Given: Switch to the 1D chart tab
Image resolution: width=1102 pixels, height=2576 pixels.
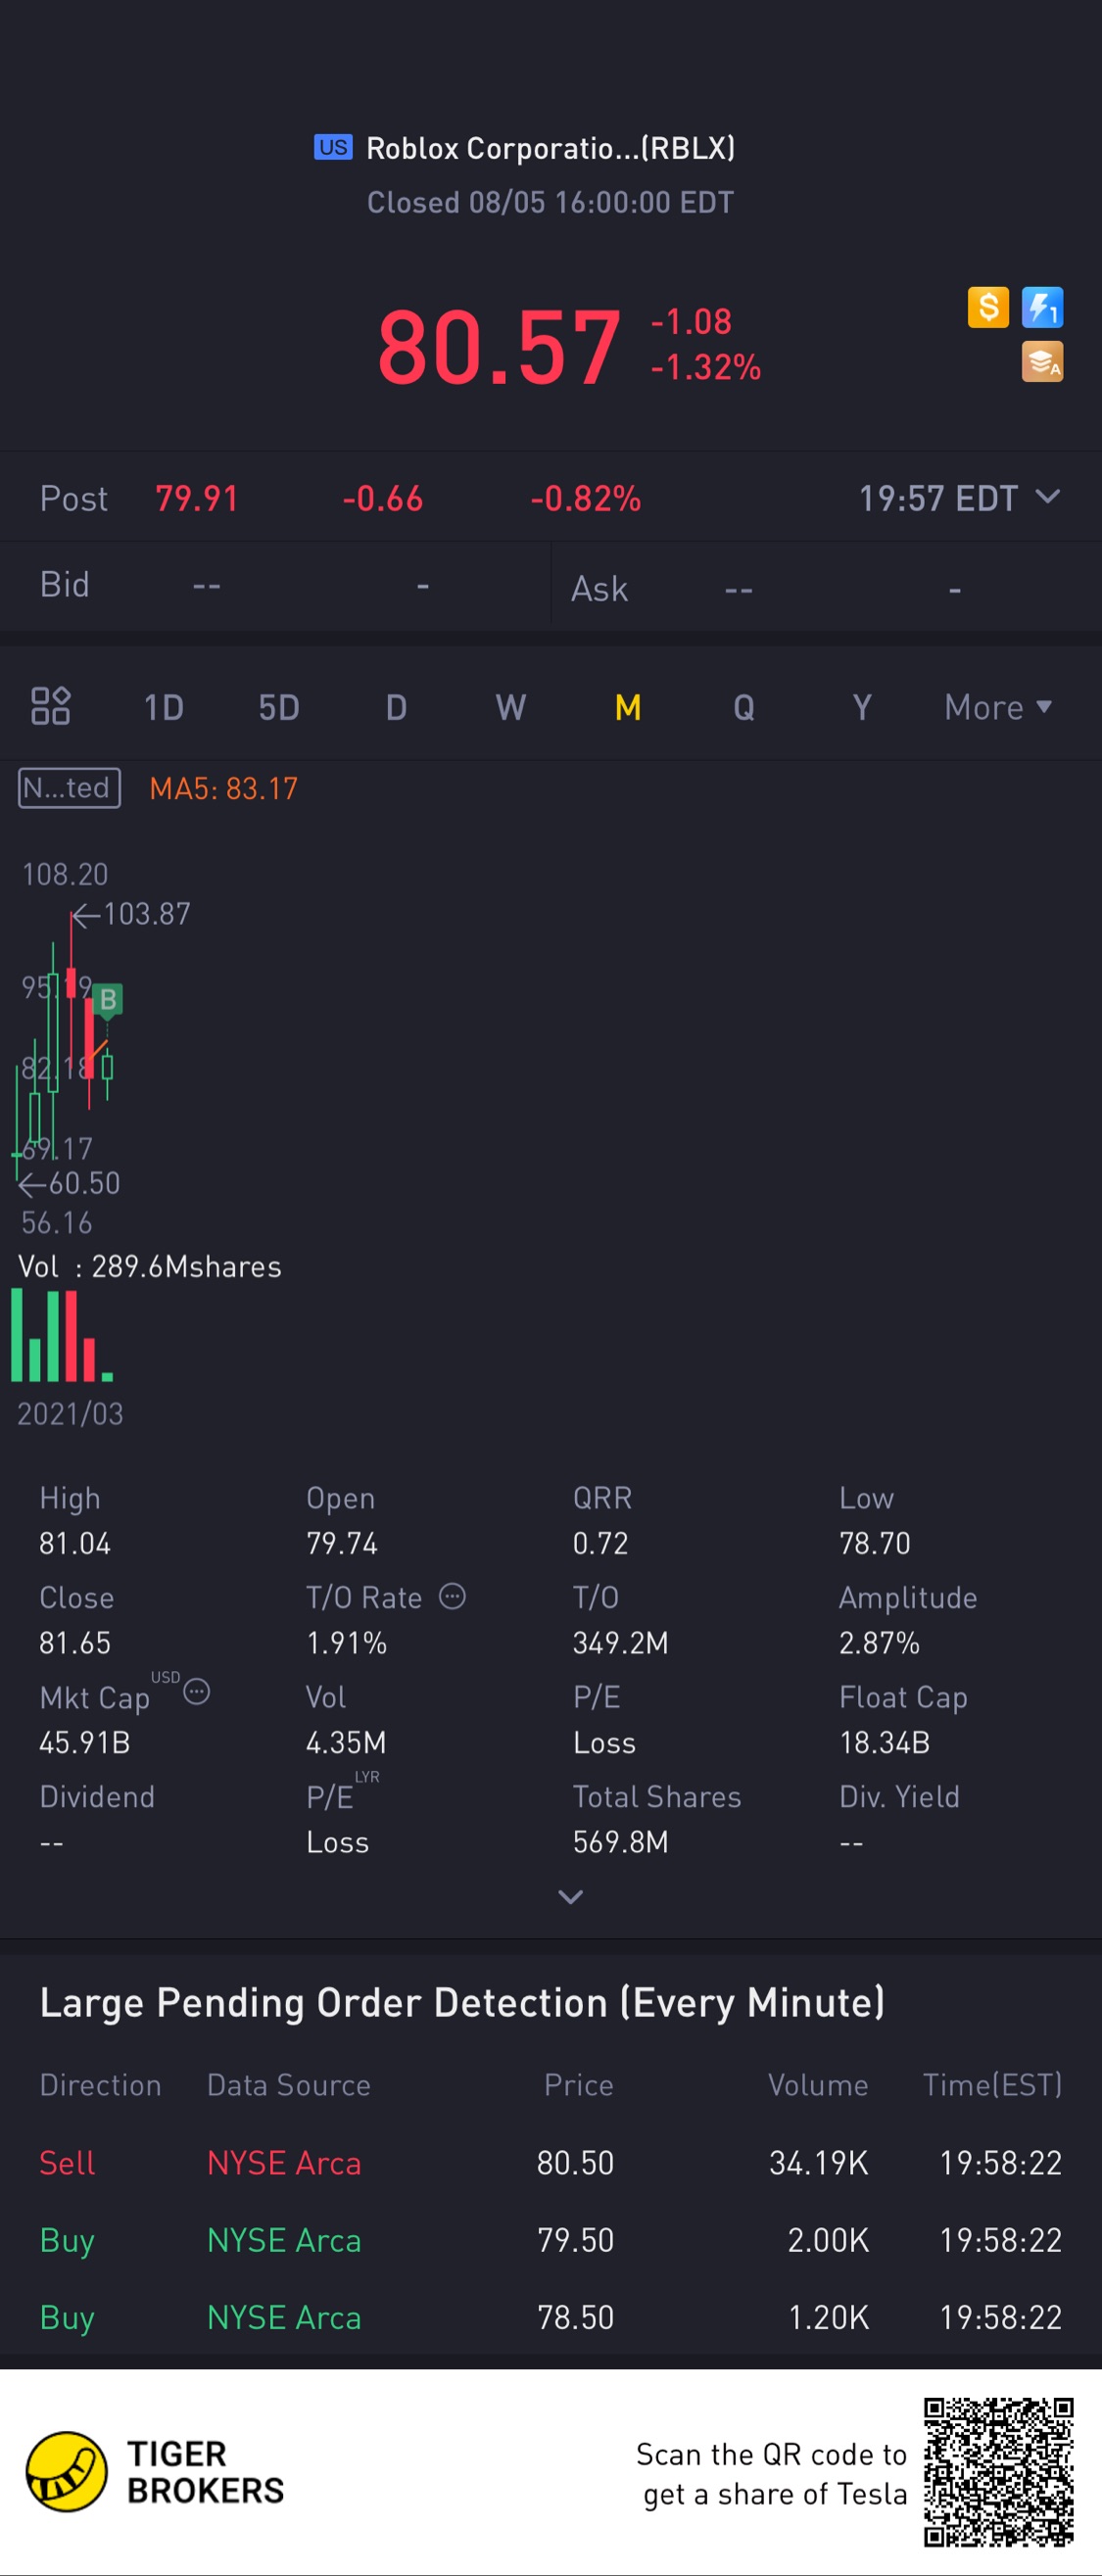Looking at the screenshot, I should [164, 707].
